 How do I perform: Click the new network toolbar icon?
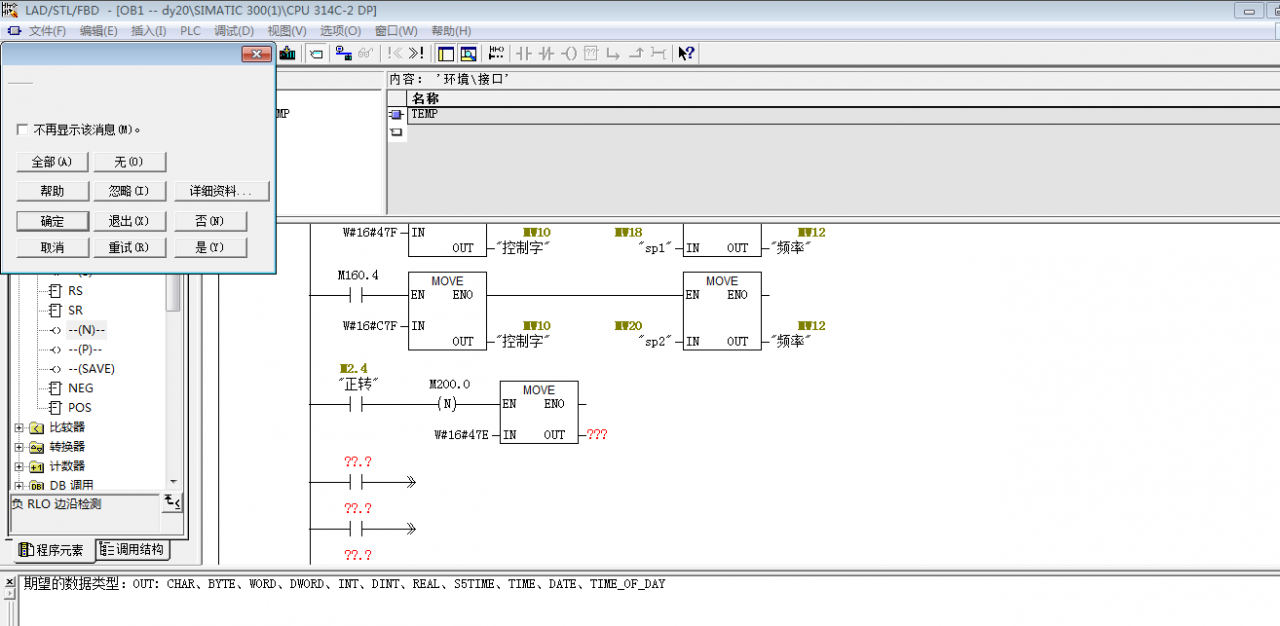pos(496,53)
